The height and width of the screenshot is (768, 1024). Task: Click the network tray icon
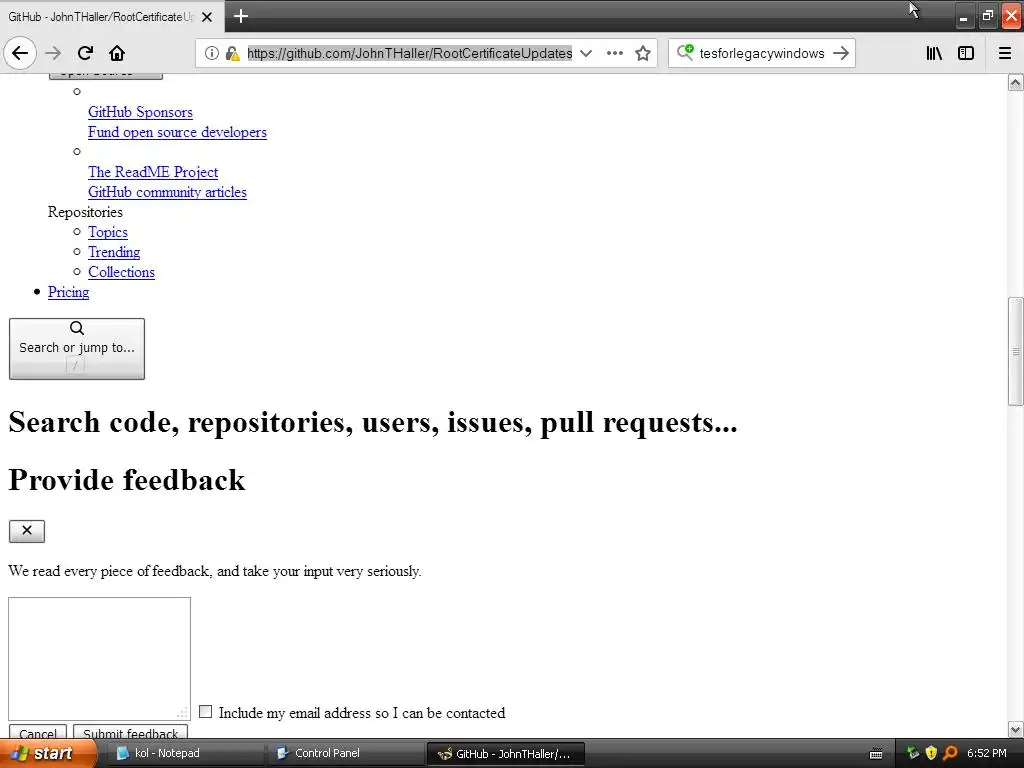(913, 753)
